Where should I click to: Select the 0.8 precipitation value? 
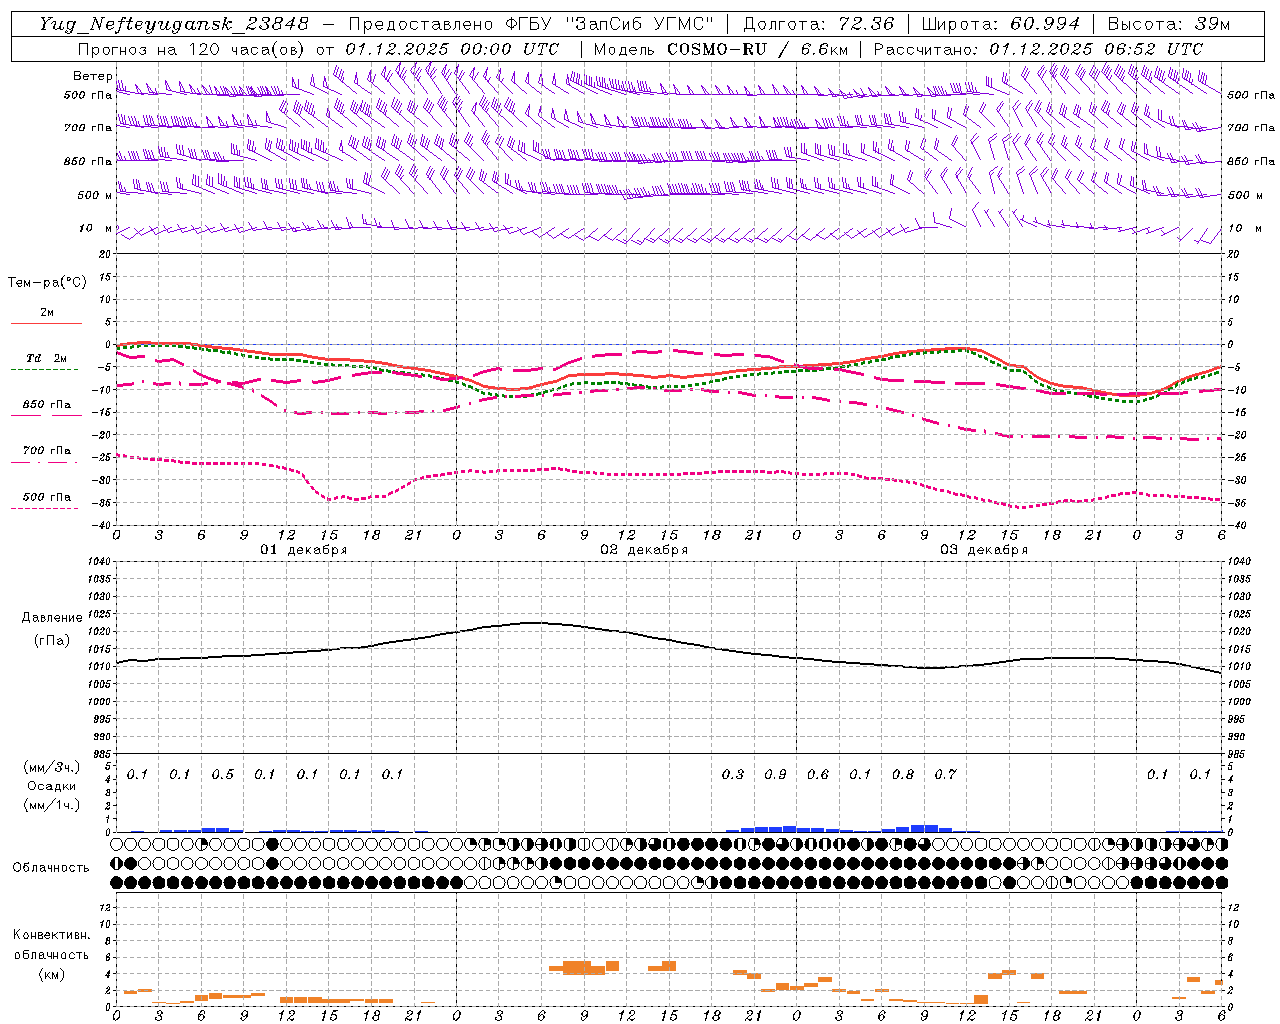903,774
